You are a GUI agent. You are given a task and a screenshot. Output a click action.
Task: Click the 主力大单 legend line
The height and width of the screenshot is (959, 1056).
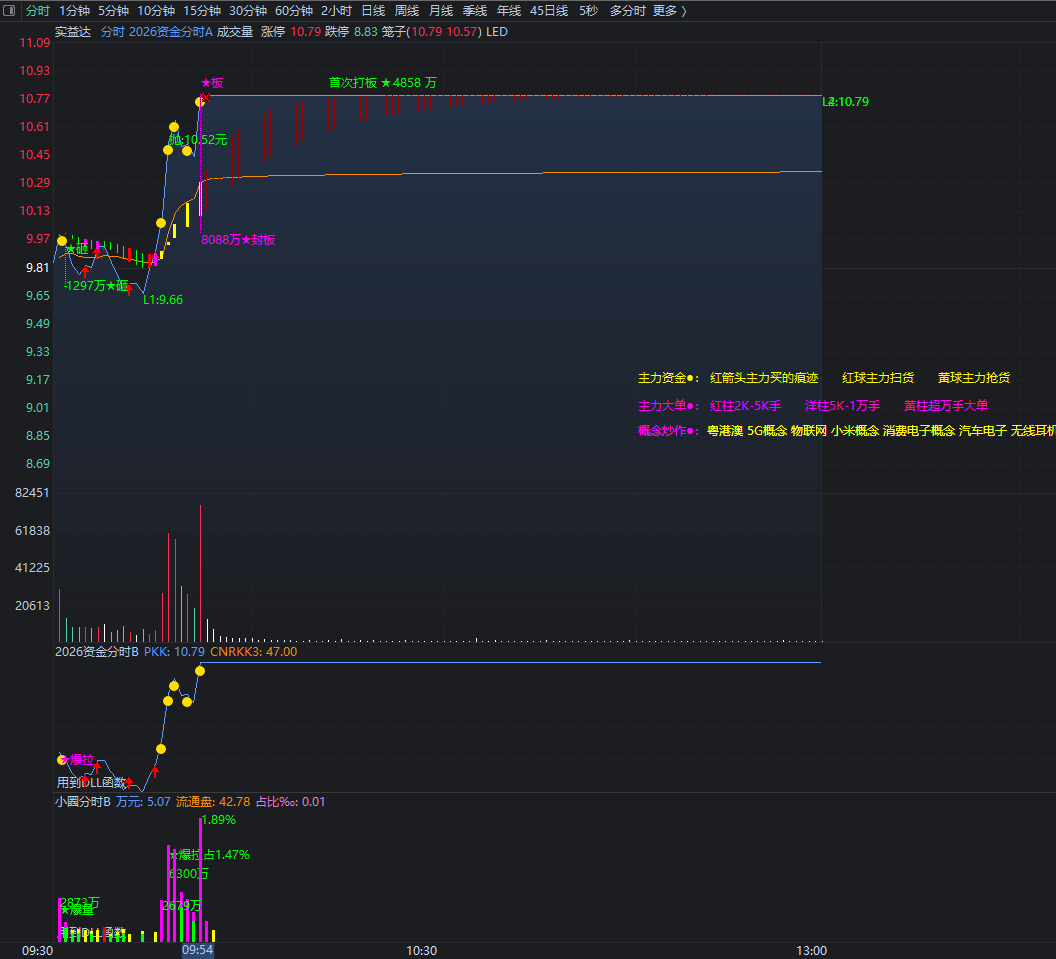point(813,405)
